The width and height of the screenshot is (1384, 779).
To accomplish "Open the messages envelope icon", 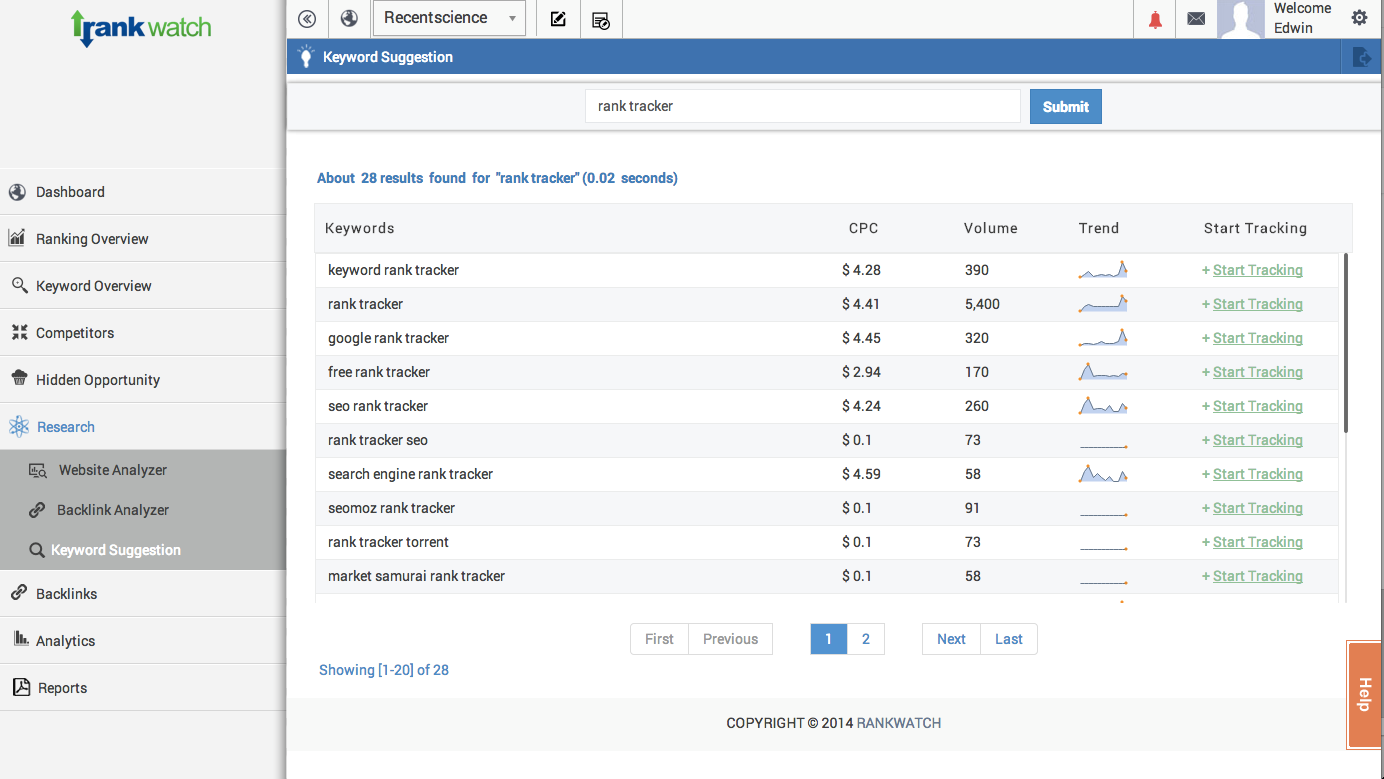I will tap(1196, 19).
